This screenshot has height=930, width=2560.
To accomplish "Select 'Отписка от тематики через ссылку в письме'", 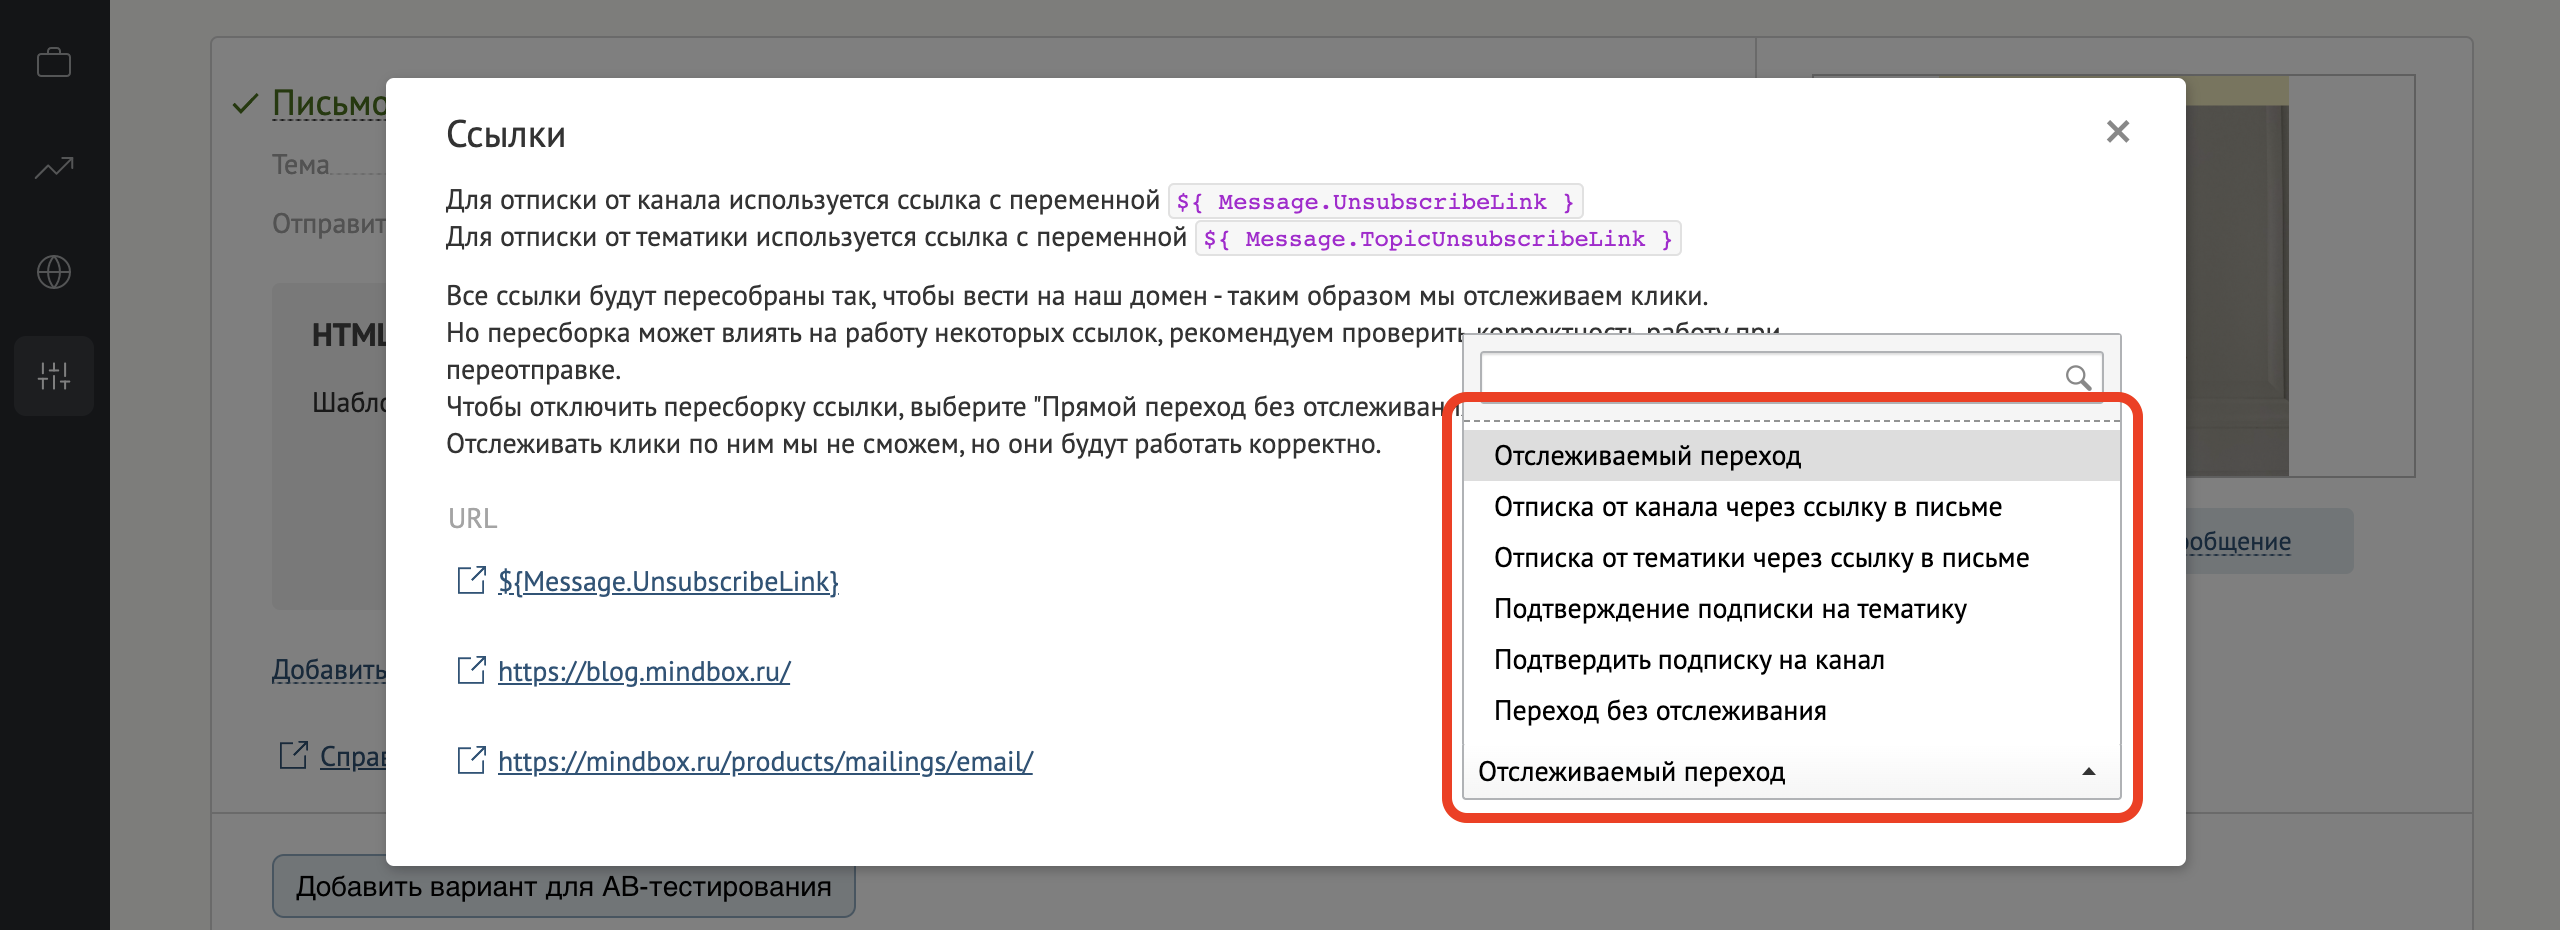I will coord(1791,558).
